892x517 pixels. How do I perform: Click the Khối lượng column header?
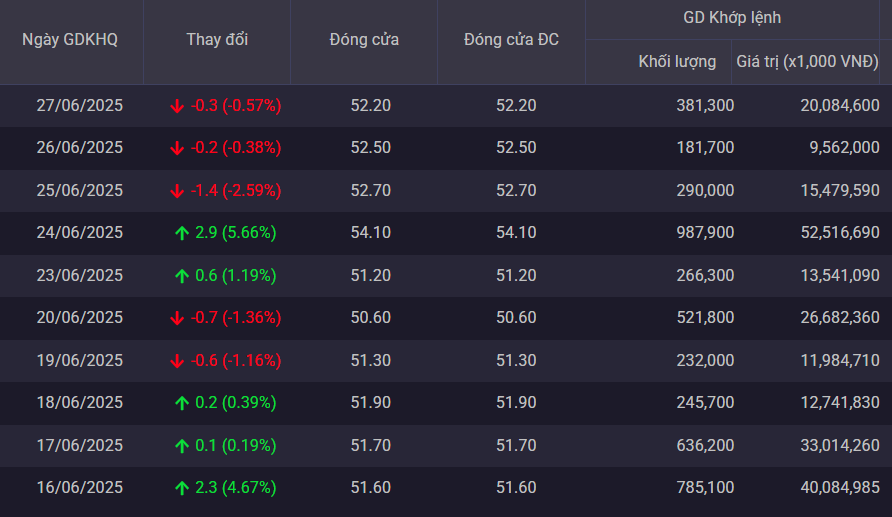[677, 62]
